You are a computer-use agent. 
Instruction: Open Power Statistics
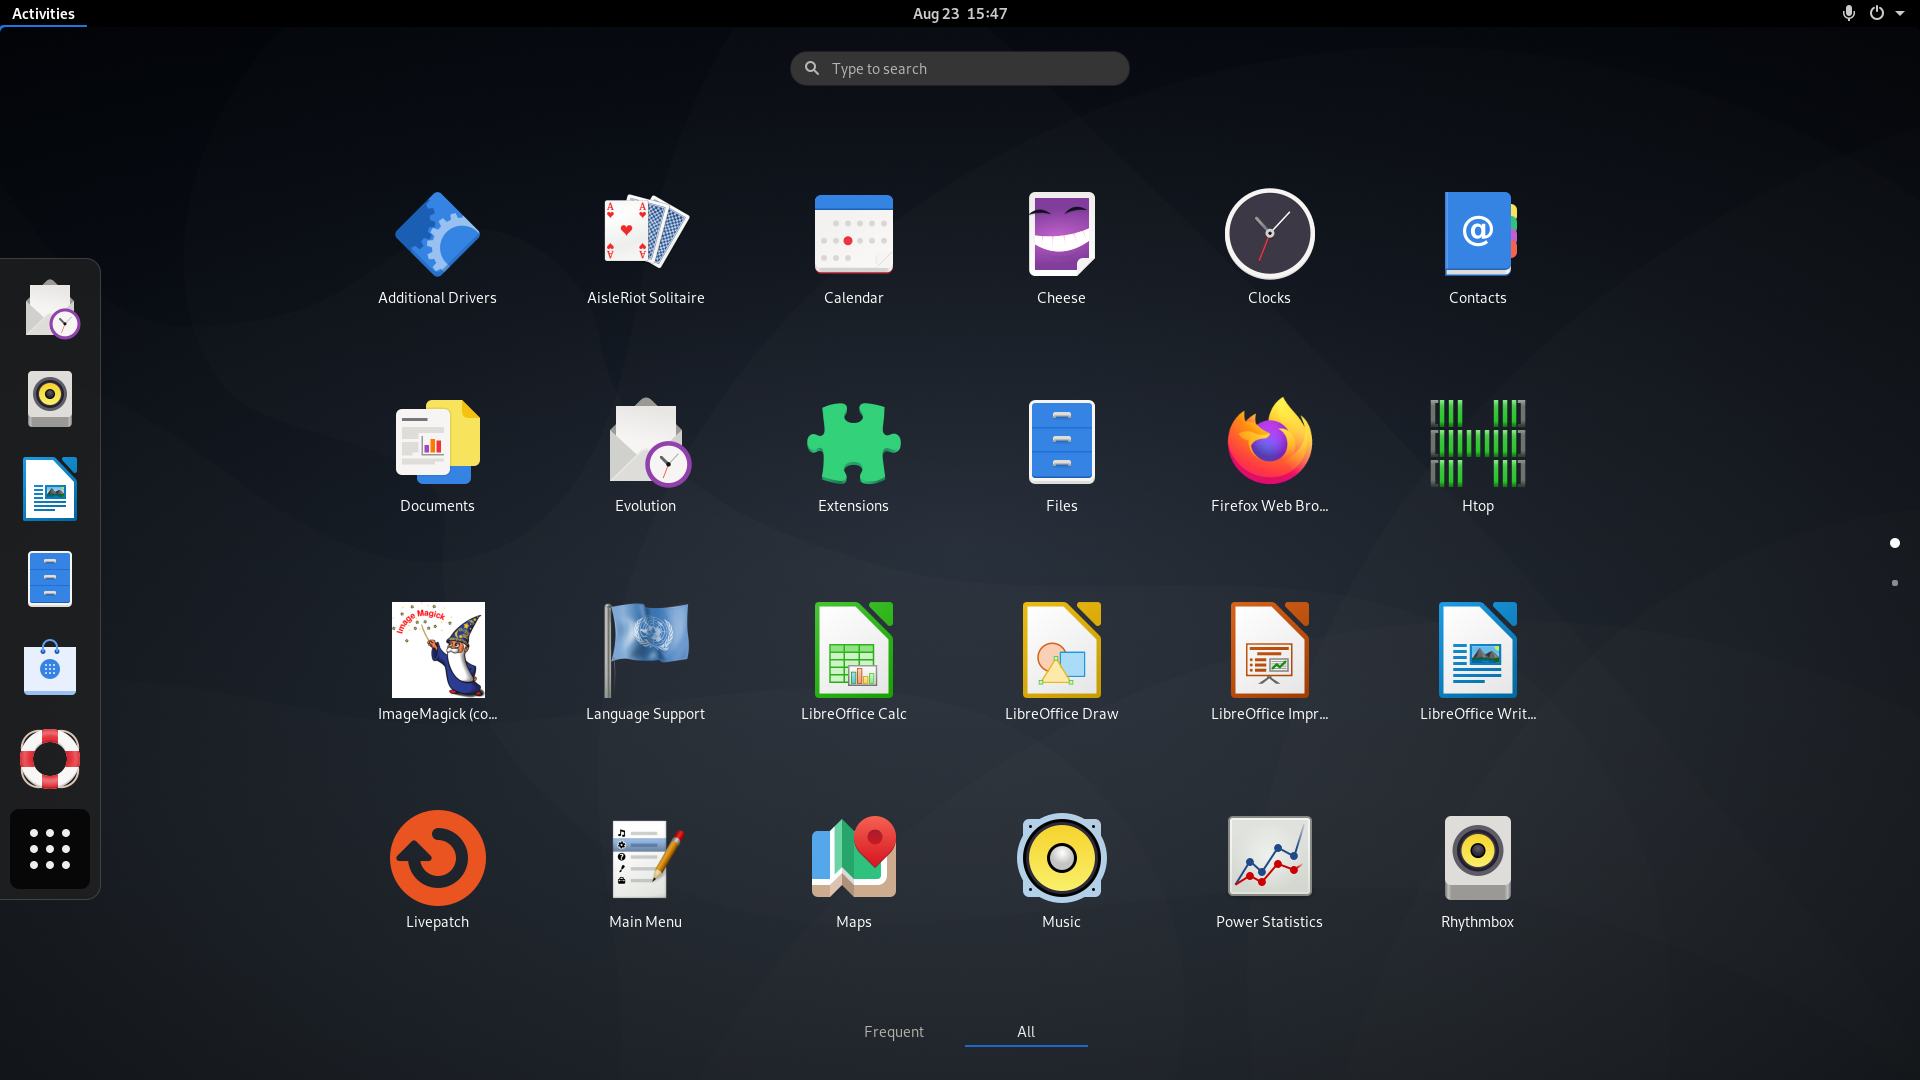[x=1268, y=857]
